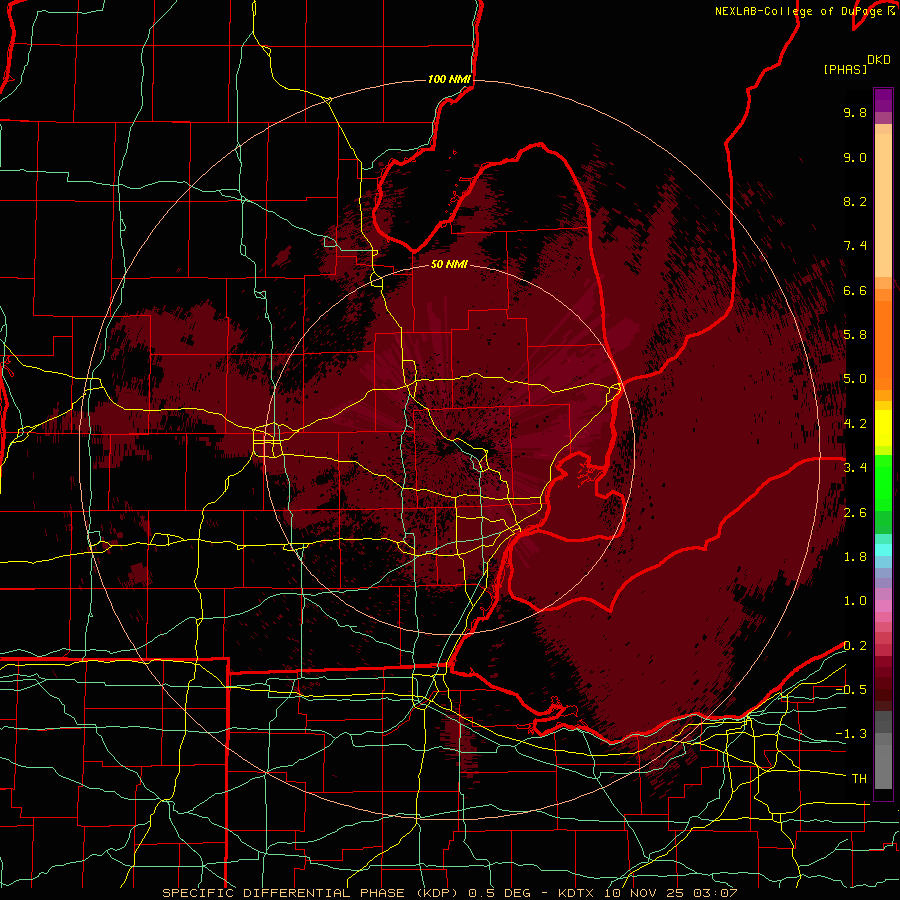The height and width of the screenshot is (900, 900).
Task: Click the 5.0 scale value
Action: point(855,379)
